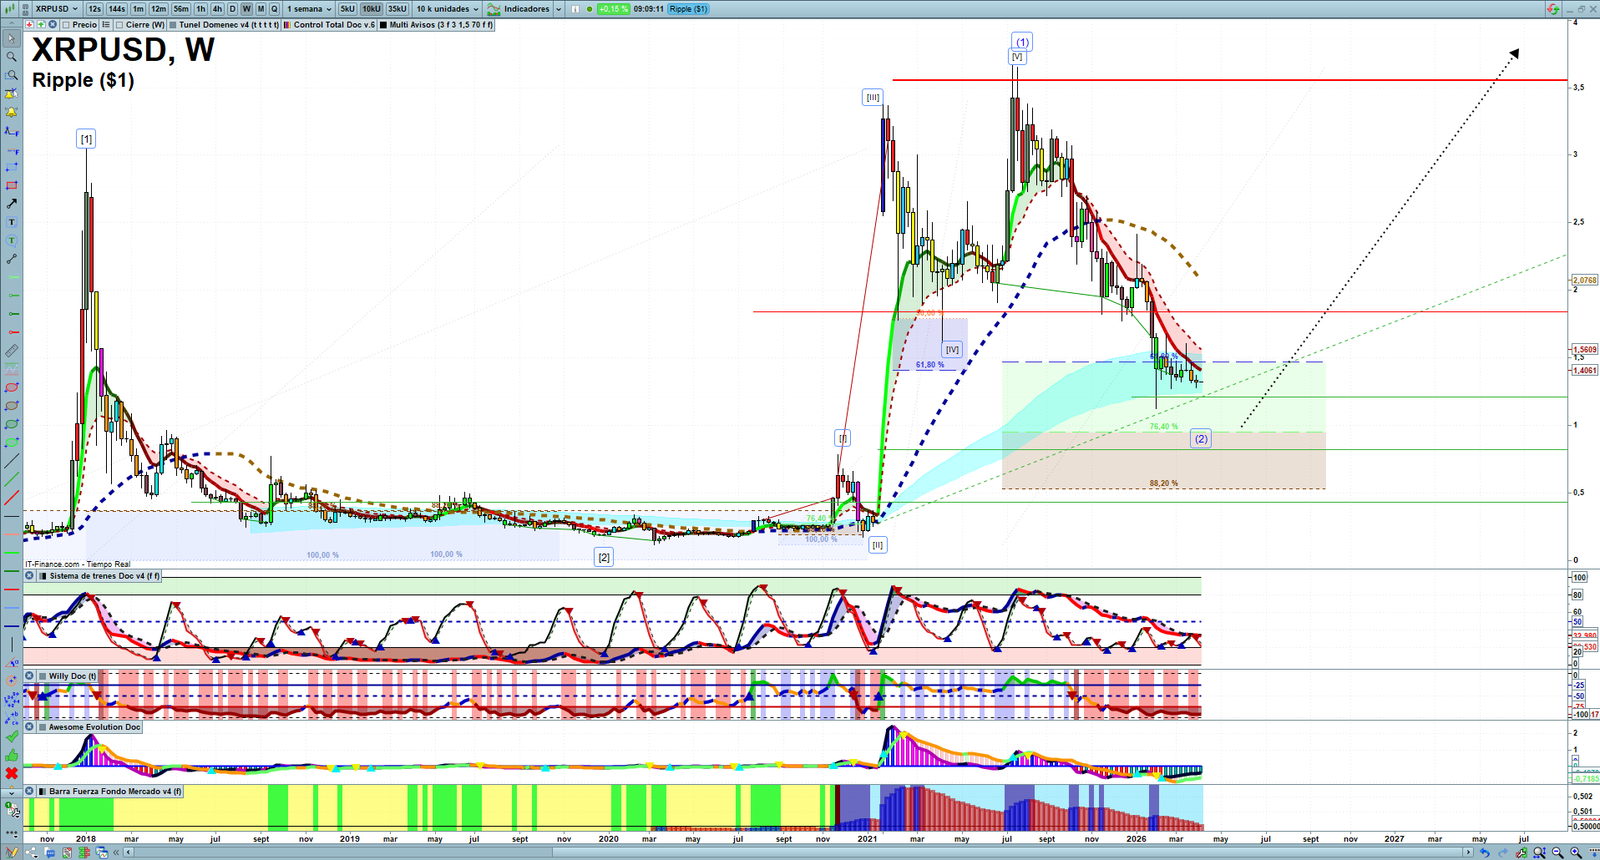Image resolution: width=1600 pixels, height=860 pixels.
Task: Click the Indicadores button
Action: (527, 9)
